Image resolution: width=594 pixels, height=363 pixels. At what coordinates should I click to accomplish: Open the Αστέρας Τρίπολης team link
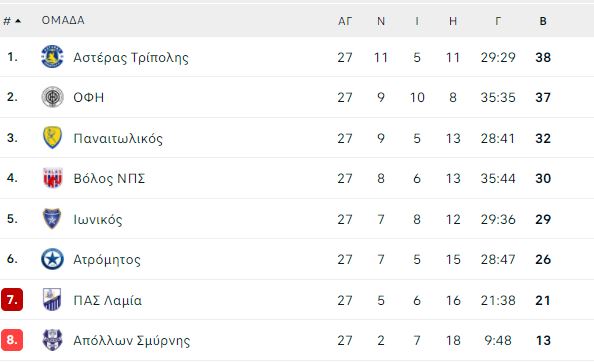[x=131, y=57]
